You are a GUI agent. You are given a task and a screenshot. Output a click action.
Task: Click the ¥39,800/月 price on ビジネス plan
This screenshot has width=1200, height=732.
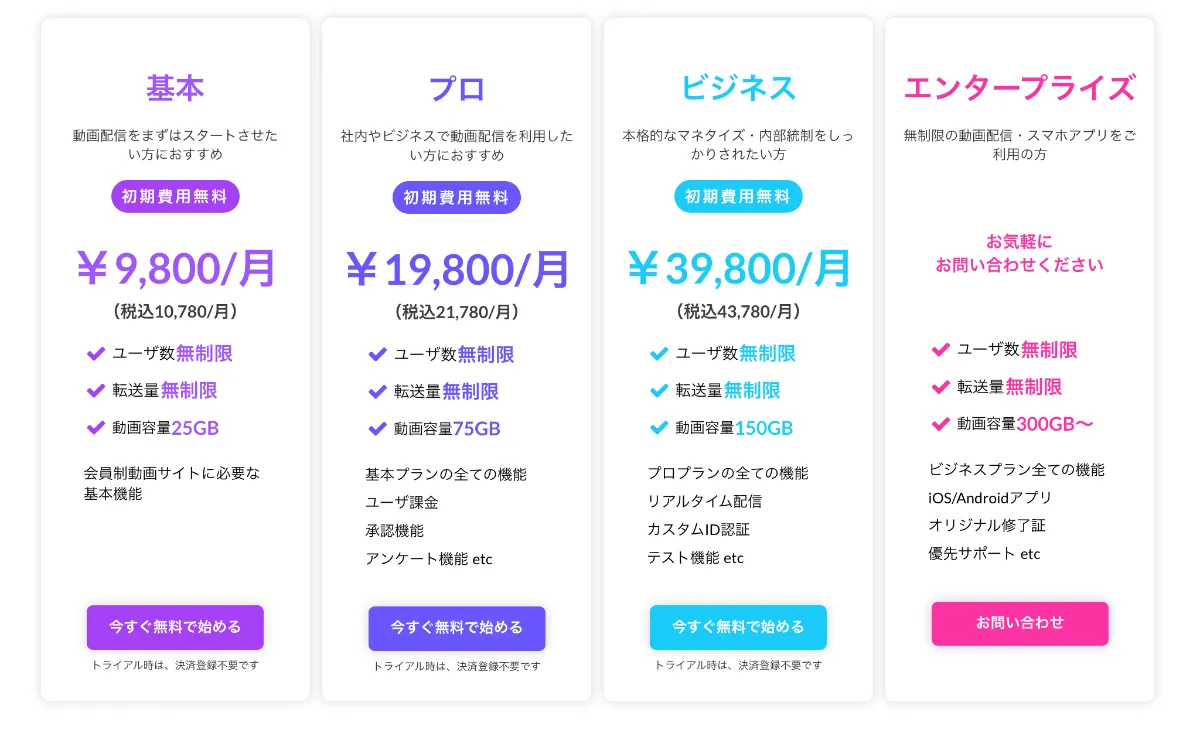tap(738, 267)
